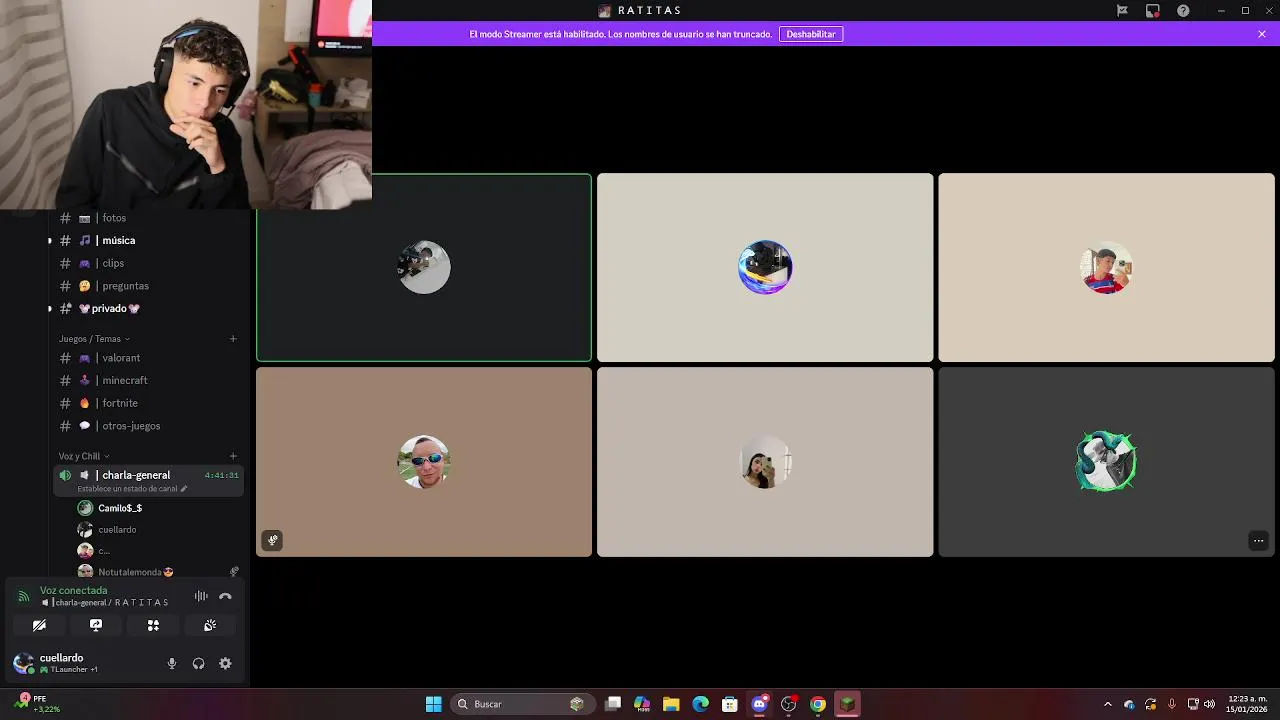Image resolution: width=1280 pixels, height=720 pixels.
Task: Open the preguntas text channel
Action: pyautogui.click(x=148, y=286)
